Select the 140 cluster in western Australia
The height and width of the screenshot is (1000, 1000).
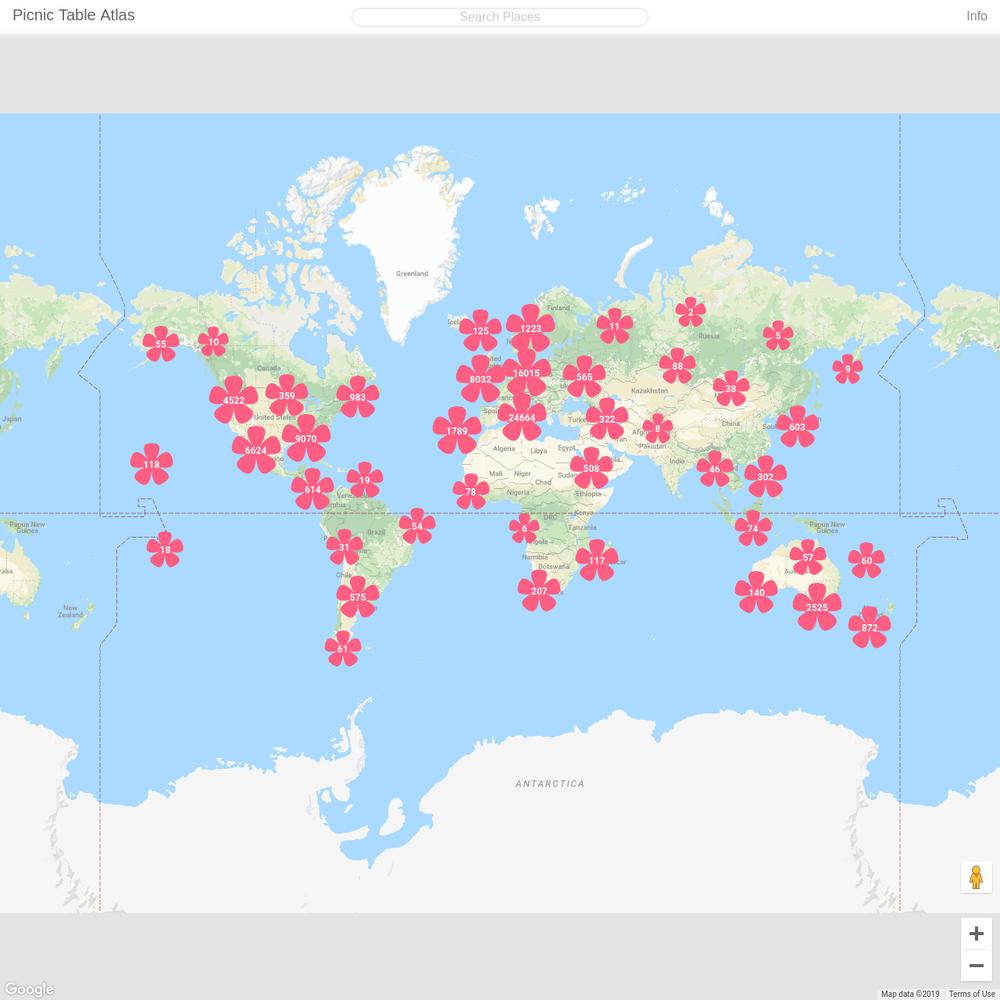coord(756,592)
